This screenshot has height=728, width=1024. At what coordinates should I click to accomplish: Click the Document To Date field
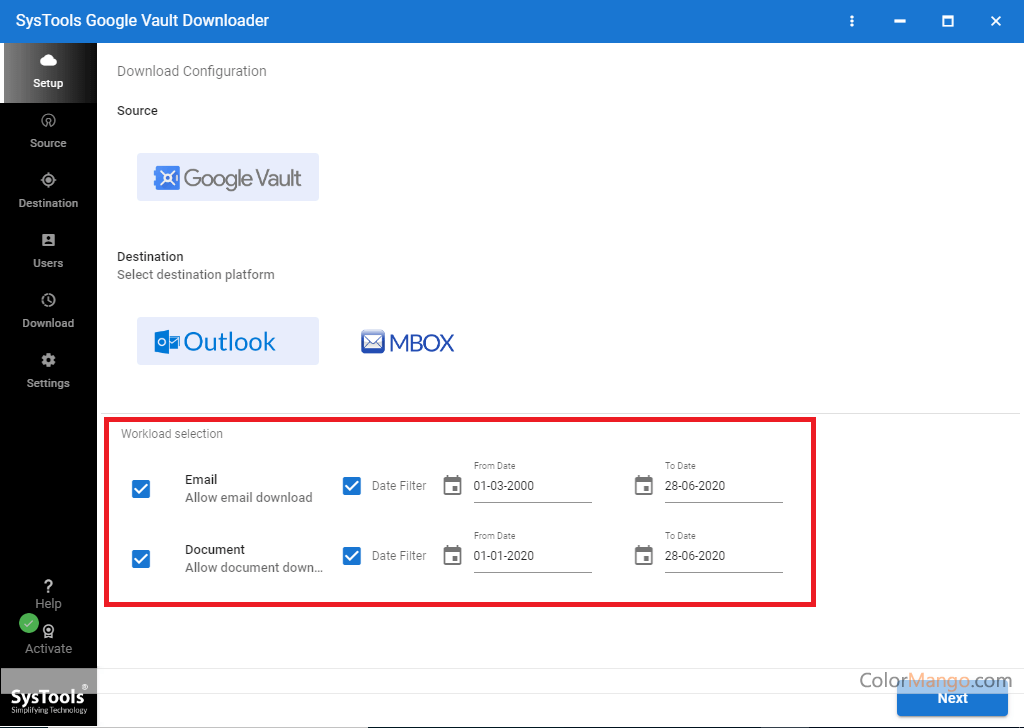723,556
